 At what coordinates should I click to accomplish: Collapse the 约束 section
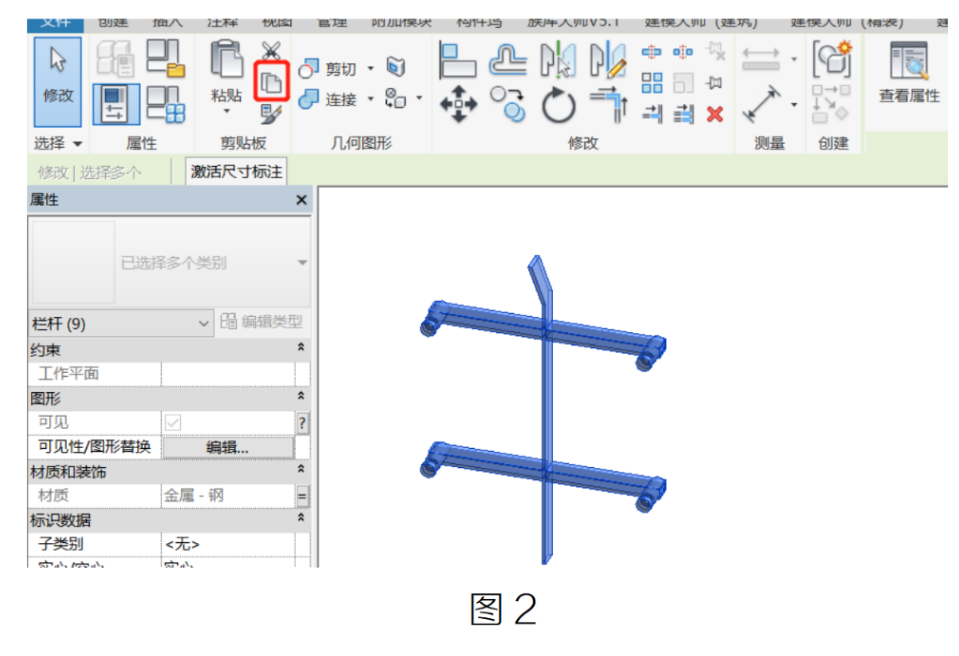point(301,348)
